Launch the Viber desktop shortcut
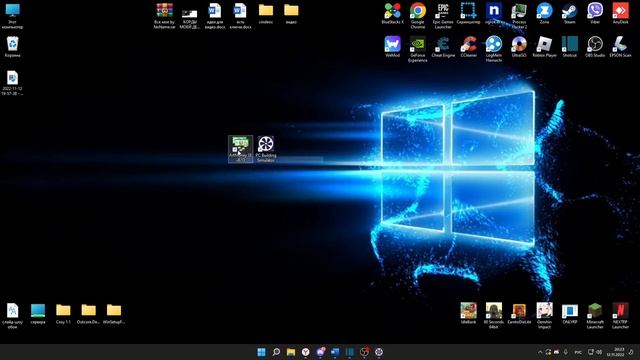The image size is (640, 360). [595, 14]
